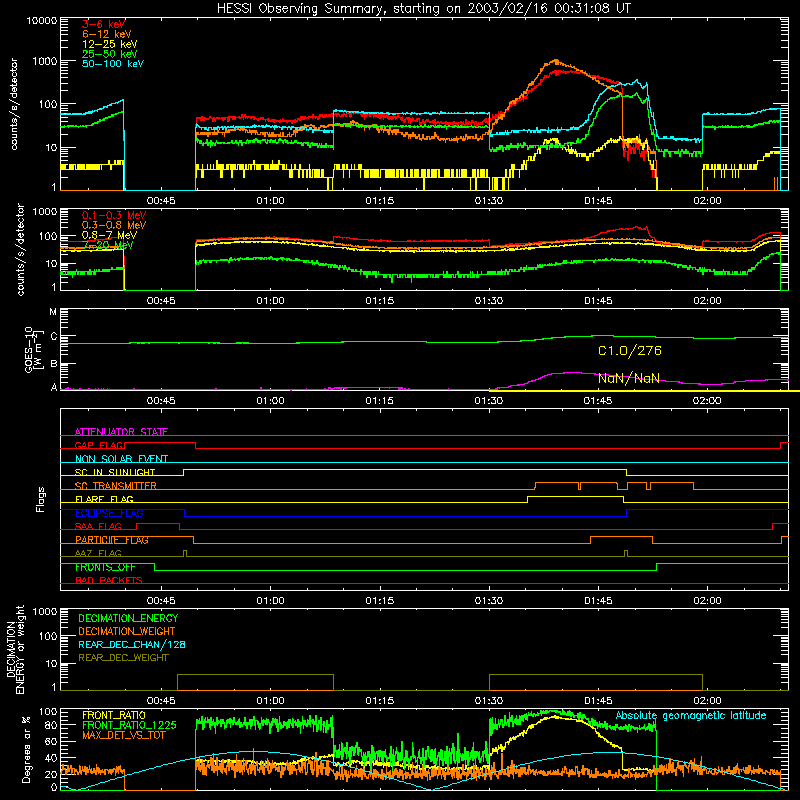Click the 'Degrees or %' axis title

[x=26, y=749]
